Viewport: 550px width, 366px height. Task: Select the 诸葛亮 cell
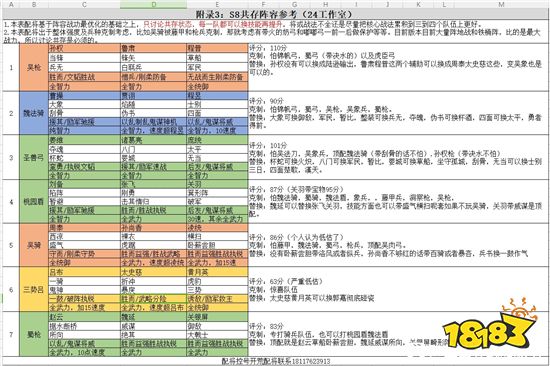coord(154,140)
